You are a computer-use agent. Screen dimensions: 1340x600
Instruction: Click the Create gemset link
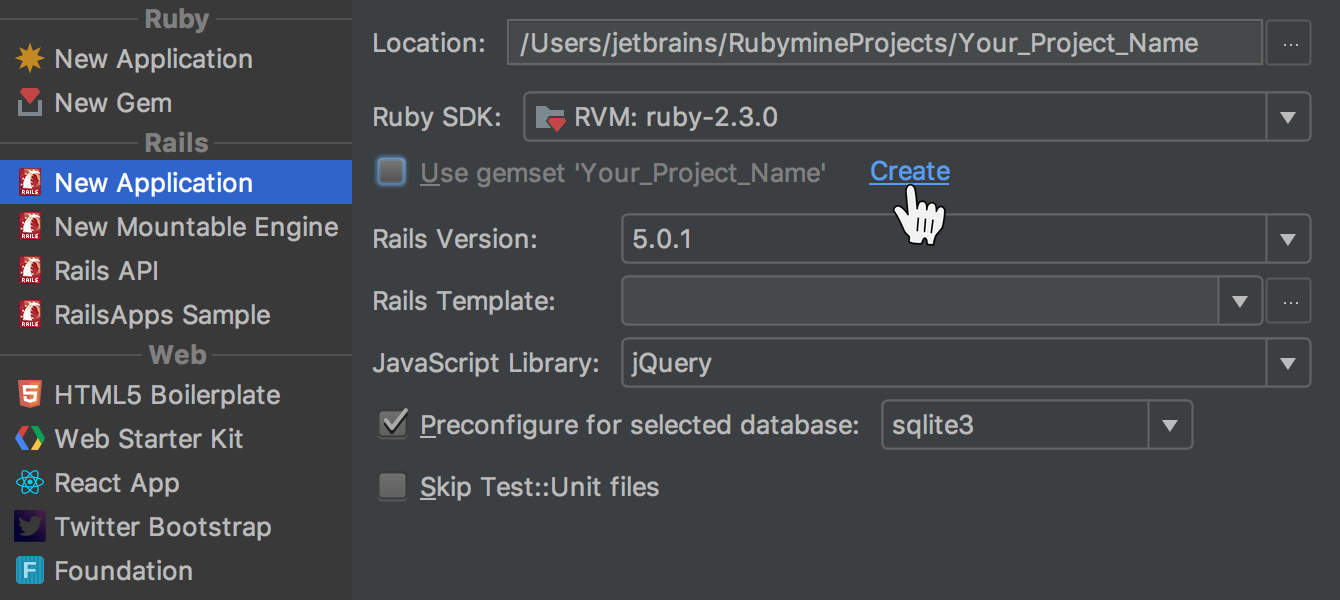pos(910,172)
